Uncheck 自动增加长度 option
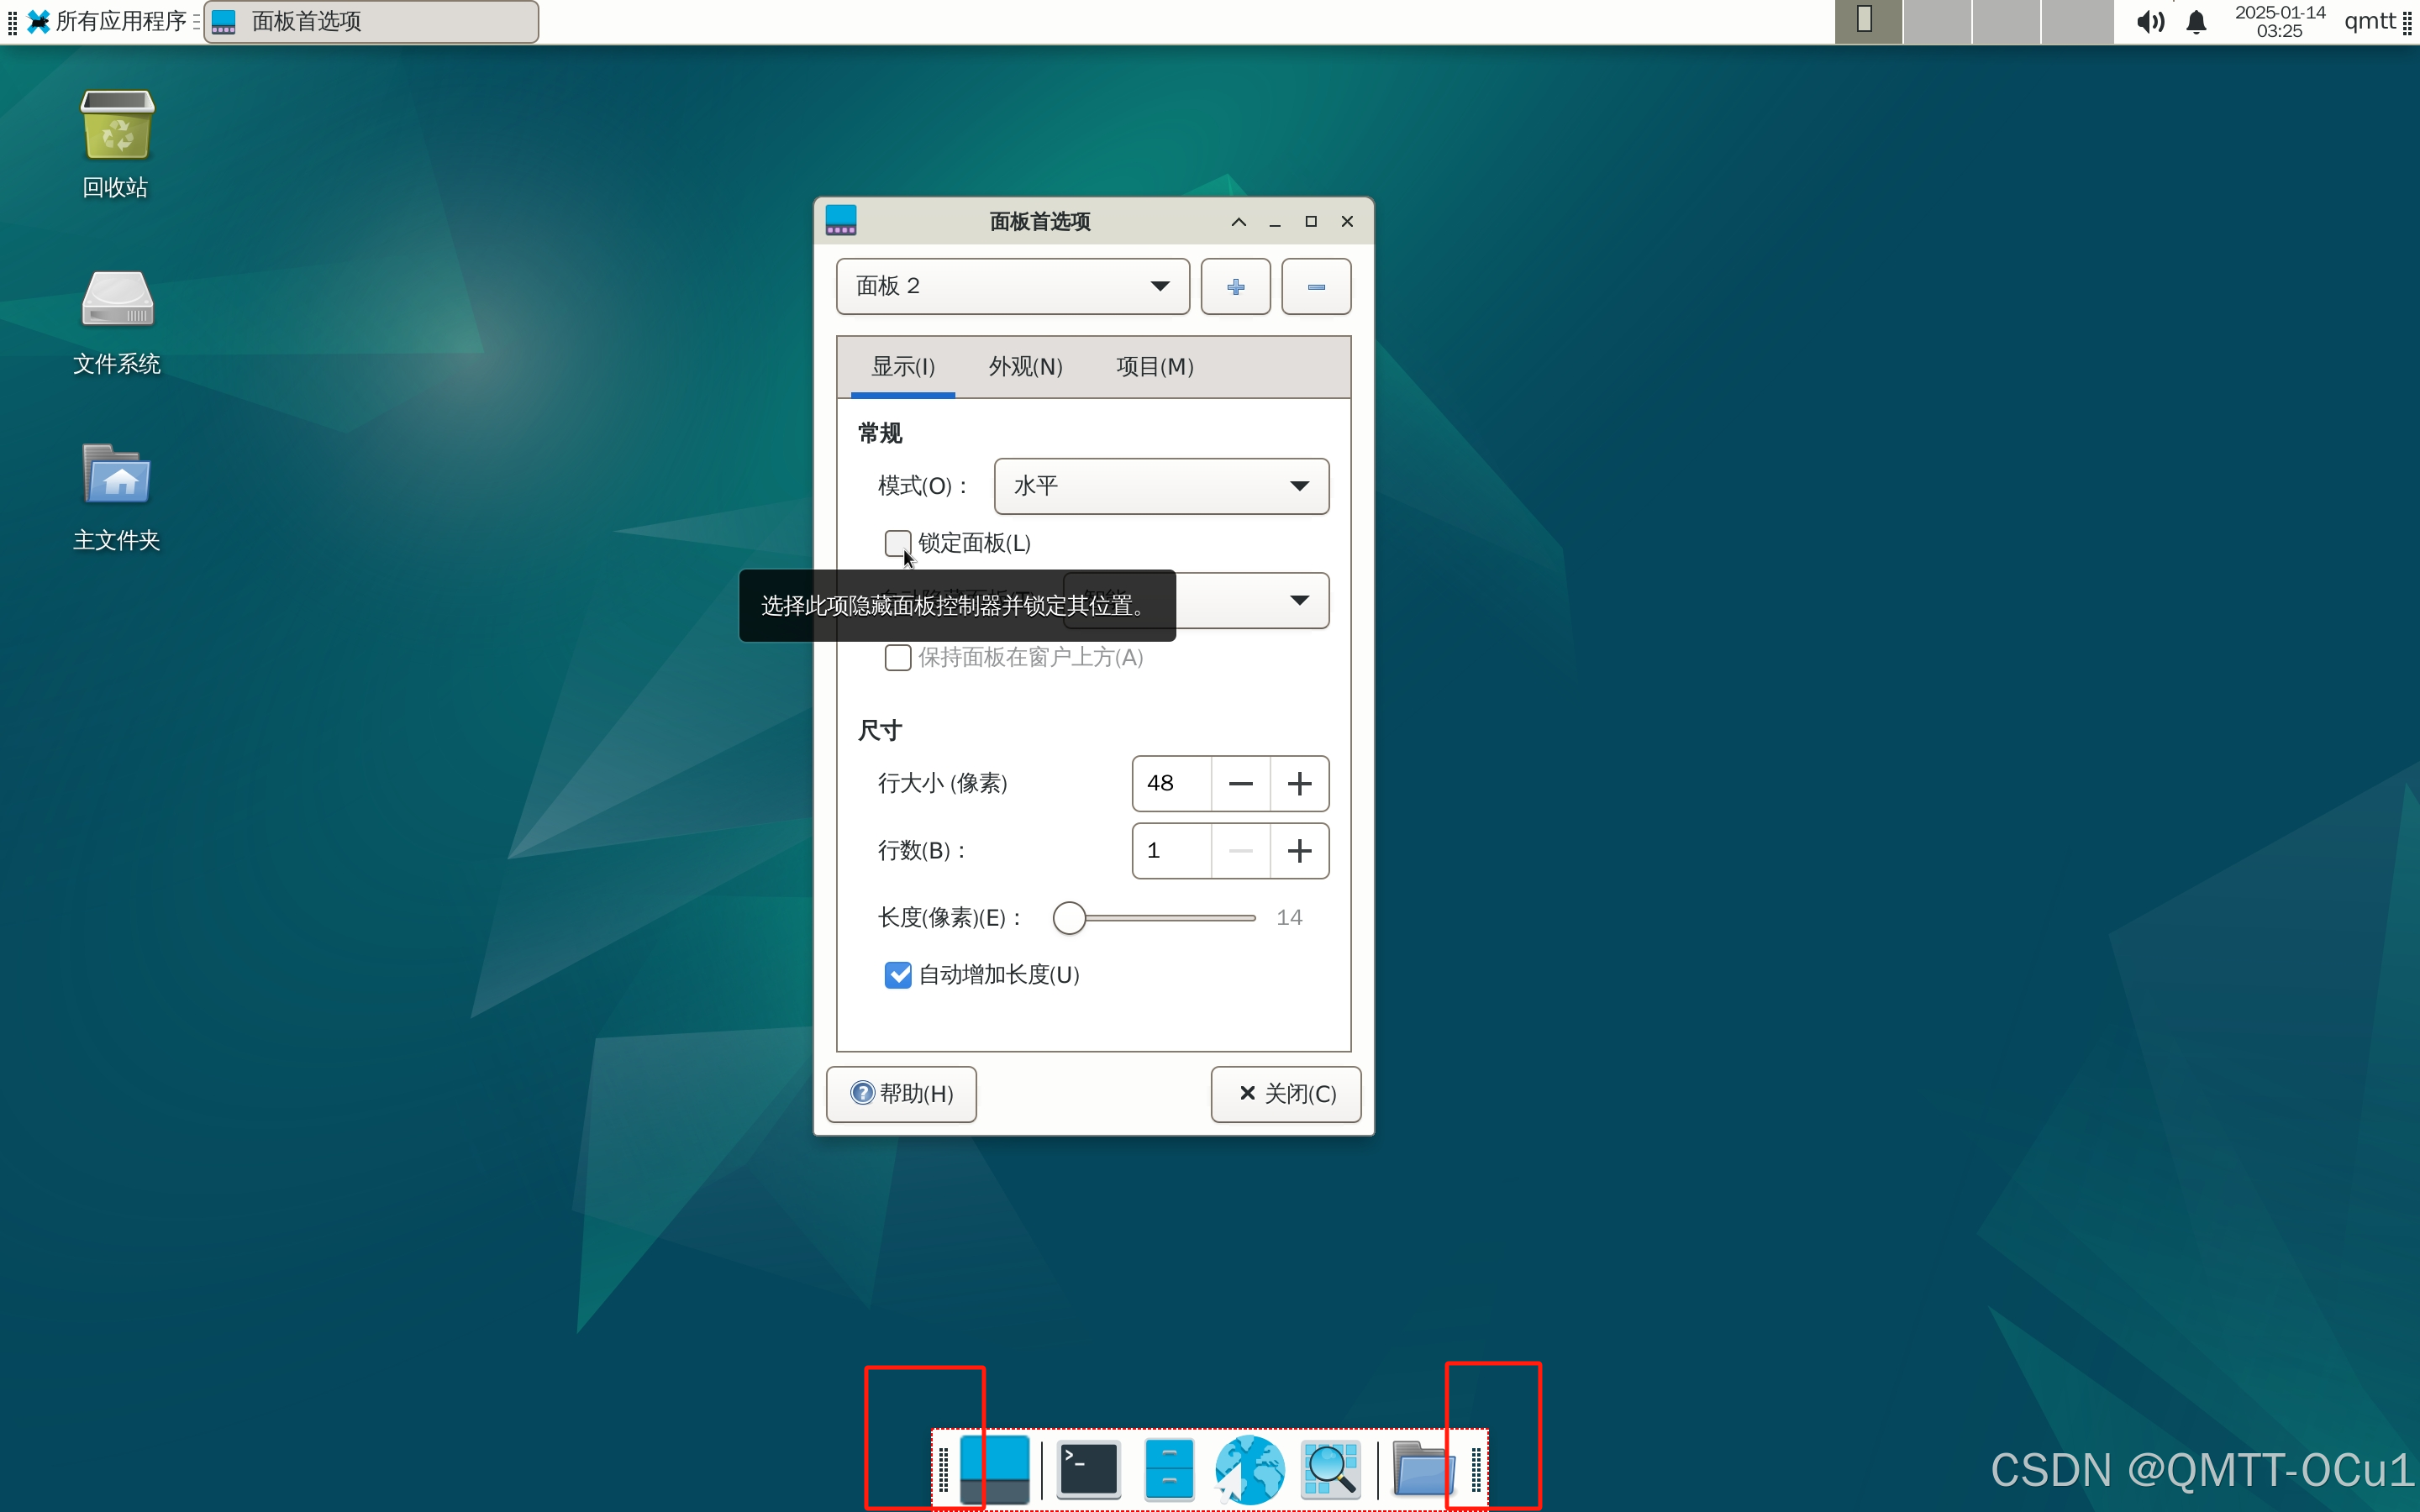 [x=897, y=974]
